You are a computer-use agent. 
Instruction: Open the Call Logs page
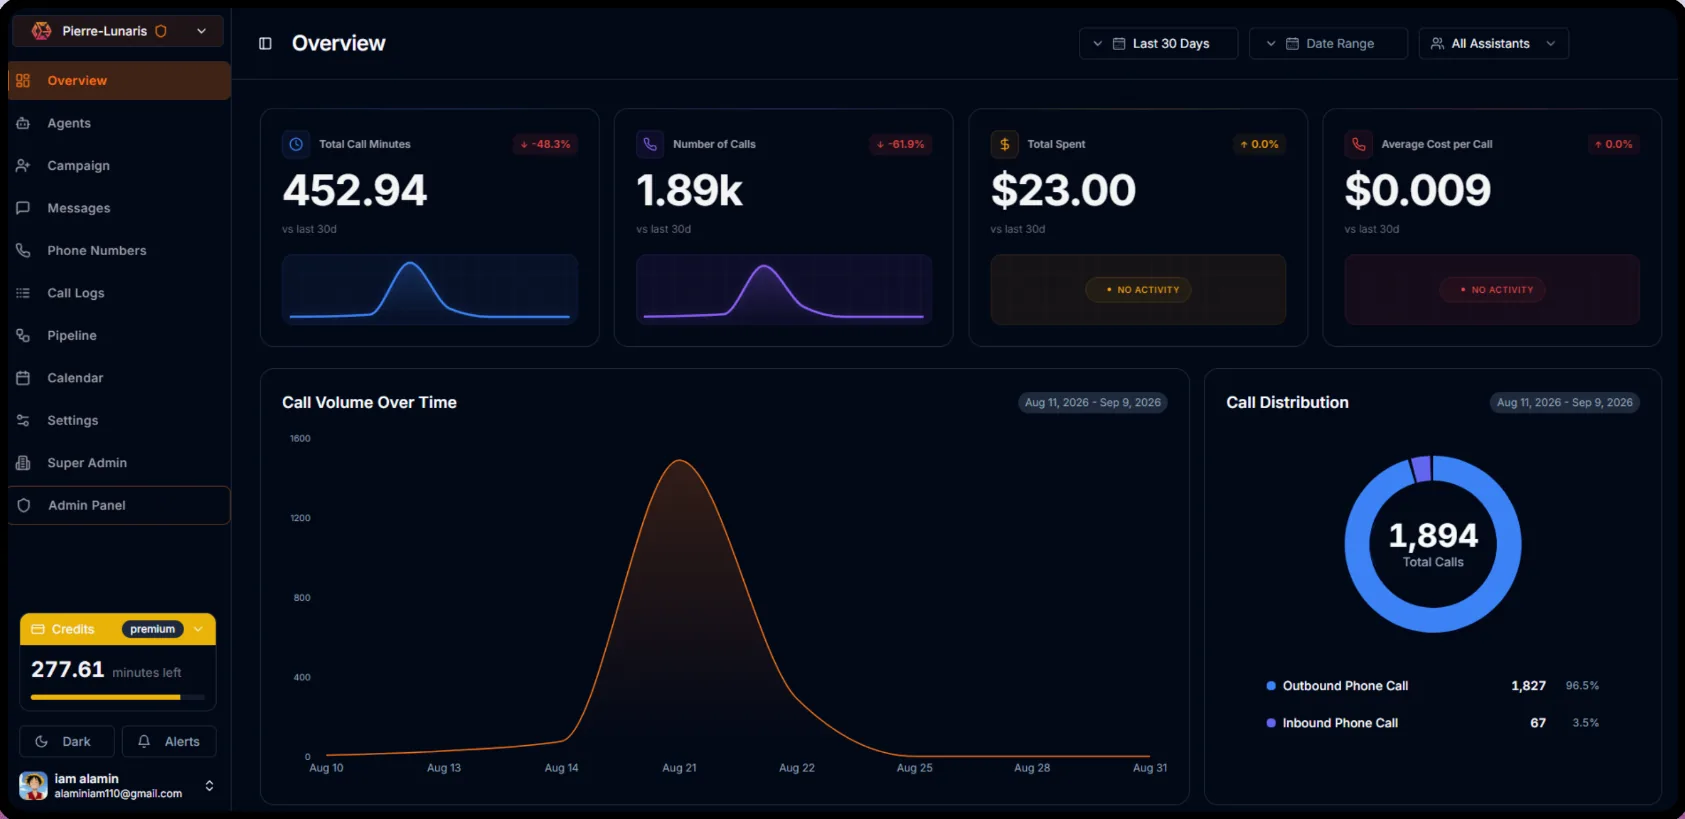(x=119, y=293)
